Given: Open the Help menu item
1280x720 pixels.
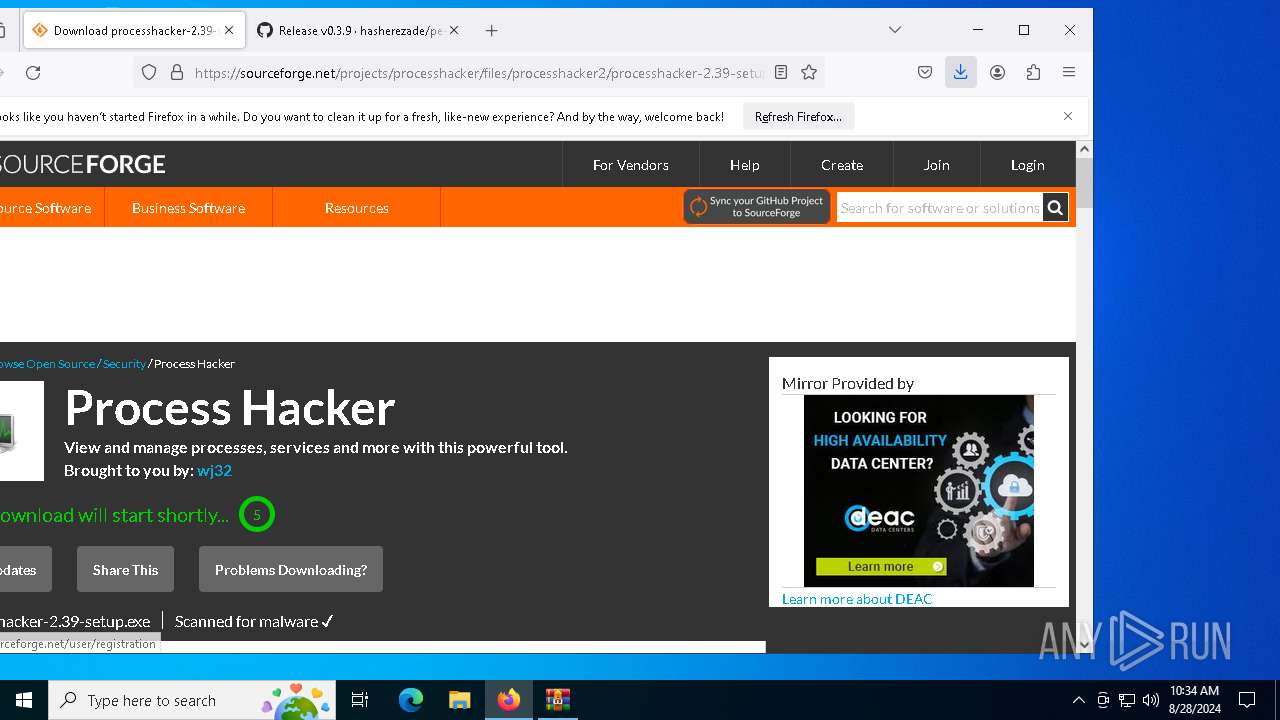Looking at the screenshot, I should pyautogui.click(x=745, y=165).
